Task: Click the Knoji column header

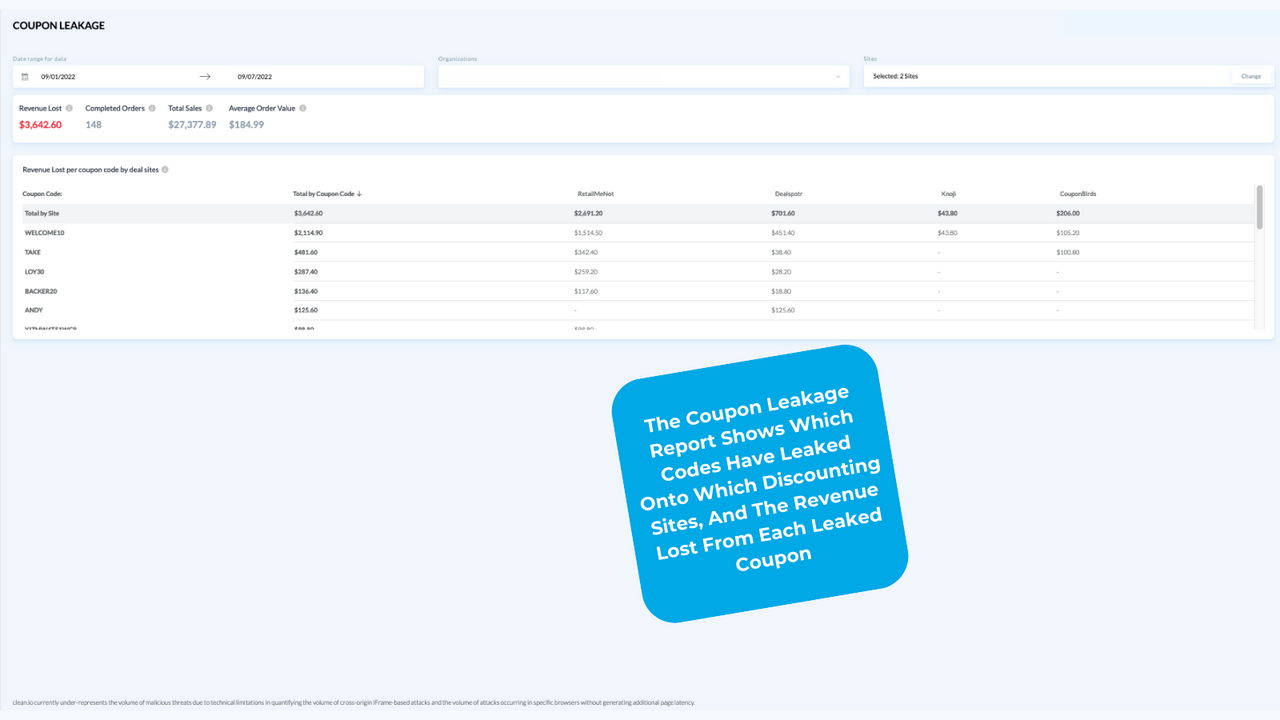Action: (x=949, y=194)
